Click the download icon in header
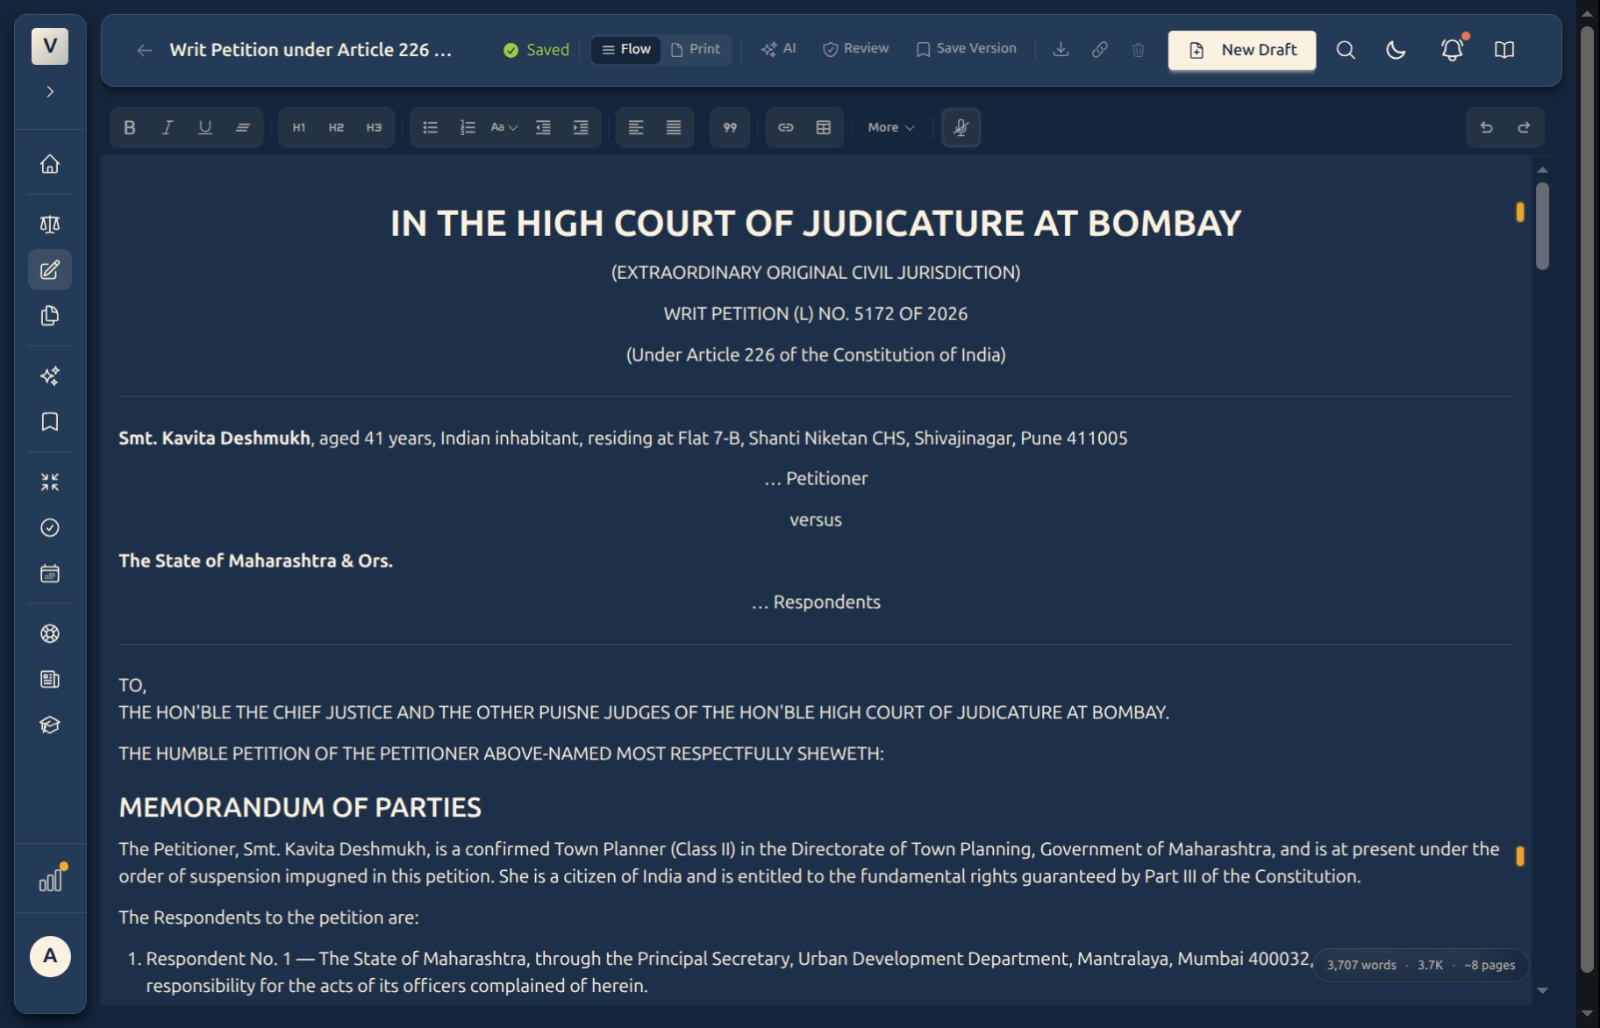Image resolution: width=1600 pixels, height=1028 pixels. [x=1061, y=50]
